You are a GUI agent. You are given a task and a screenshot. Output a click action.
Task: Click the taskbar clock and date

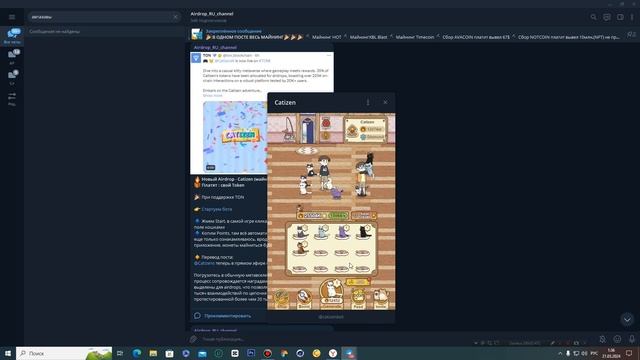pyautogui.click(x=611, y=353)
